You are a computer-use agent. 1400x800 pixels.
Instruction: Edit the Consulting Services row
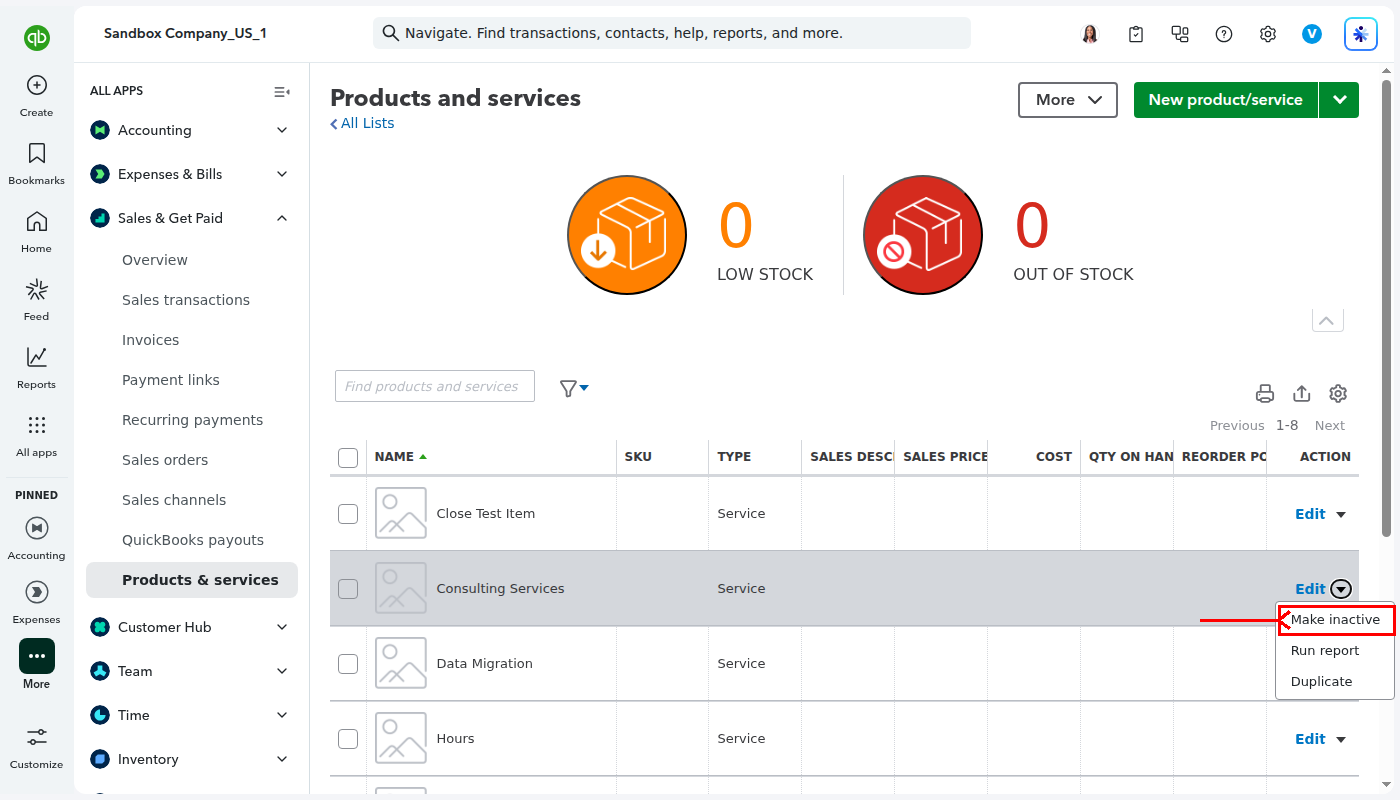click(1310, 589)
